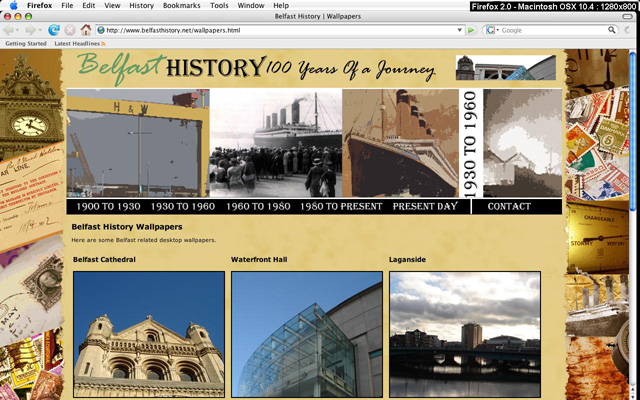Open the History menu
Image resolution: width=640 pixels, height=400 pixels.
click(141, 6)
